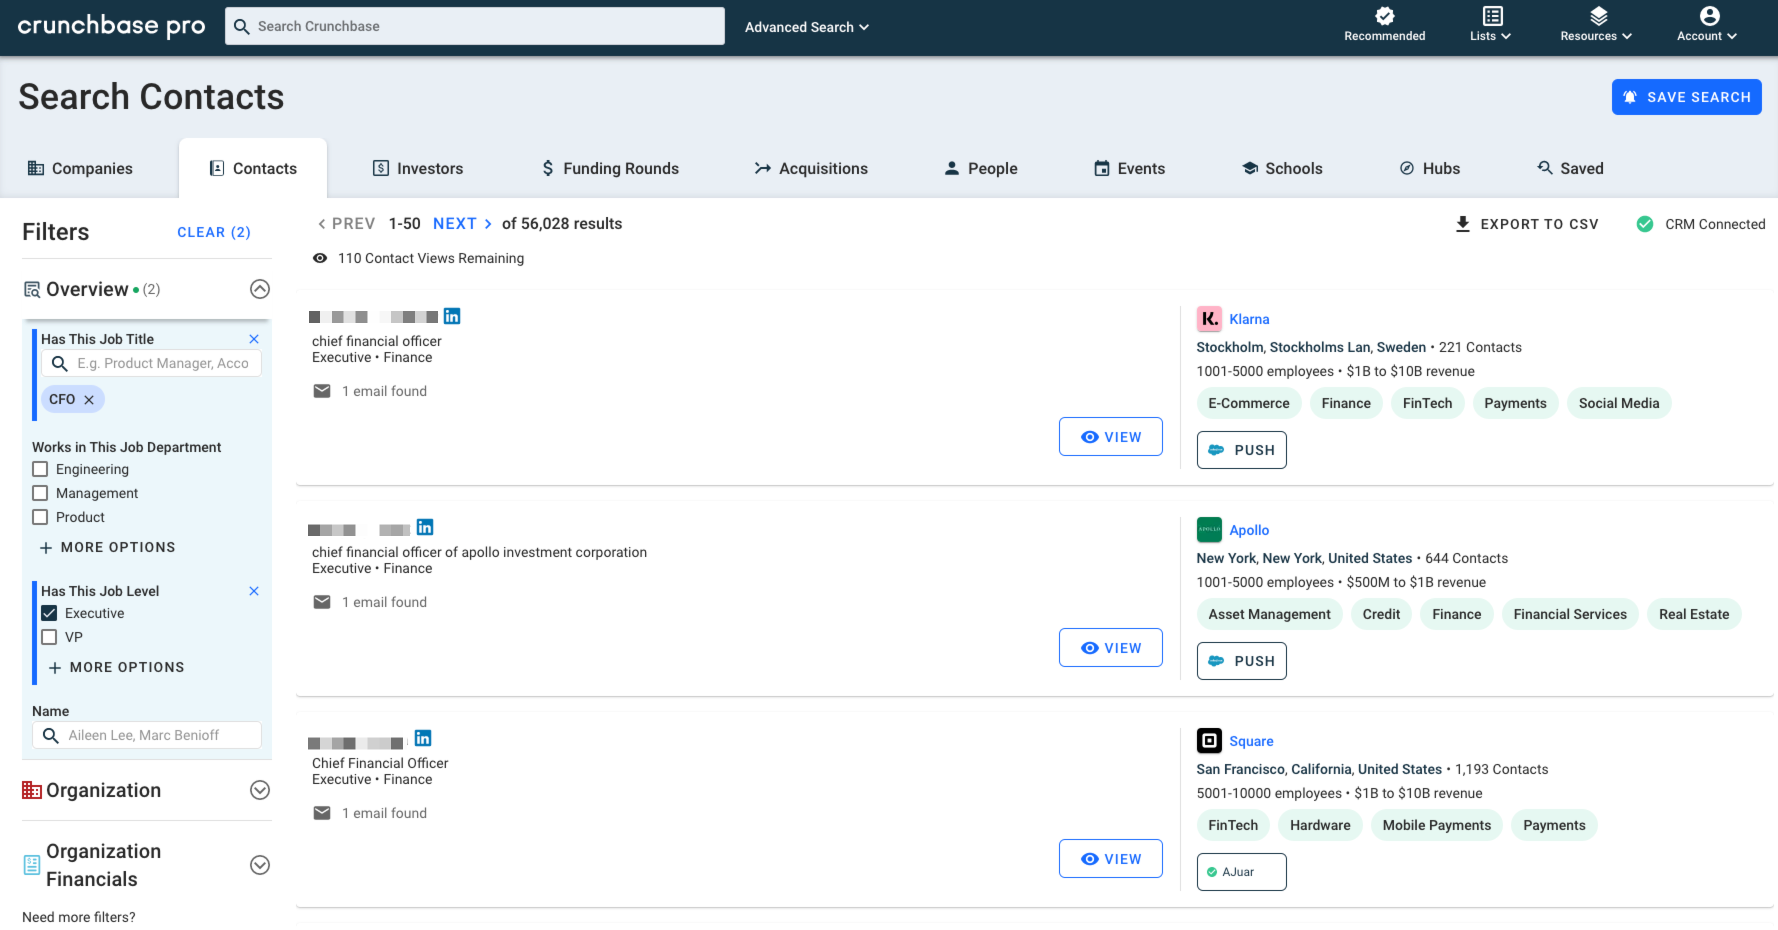Open LinkedIn icon for Apollo contact
The image size is (1778, 930).
point(425,527)
